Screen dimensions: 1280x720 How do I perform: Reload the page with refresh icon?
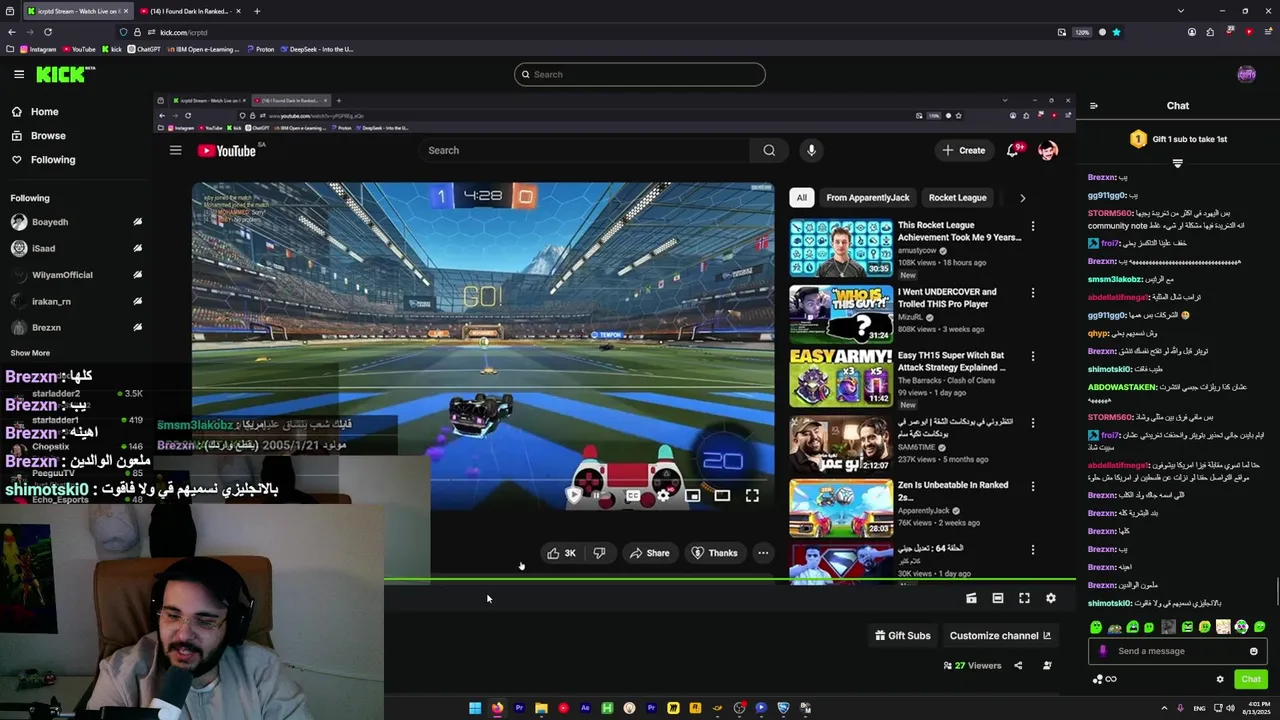(47, 32)
